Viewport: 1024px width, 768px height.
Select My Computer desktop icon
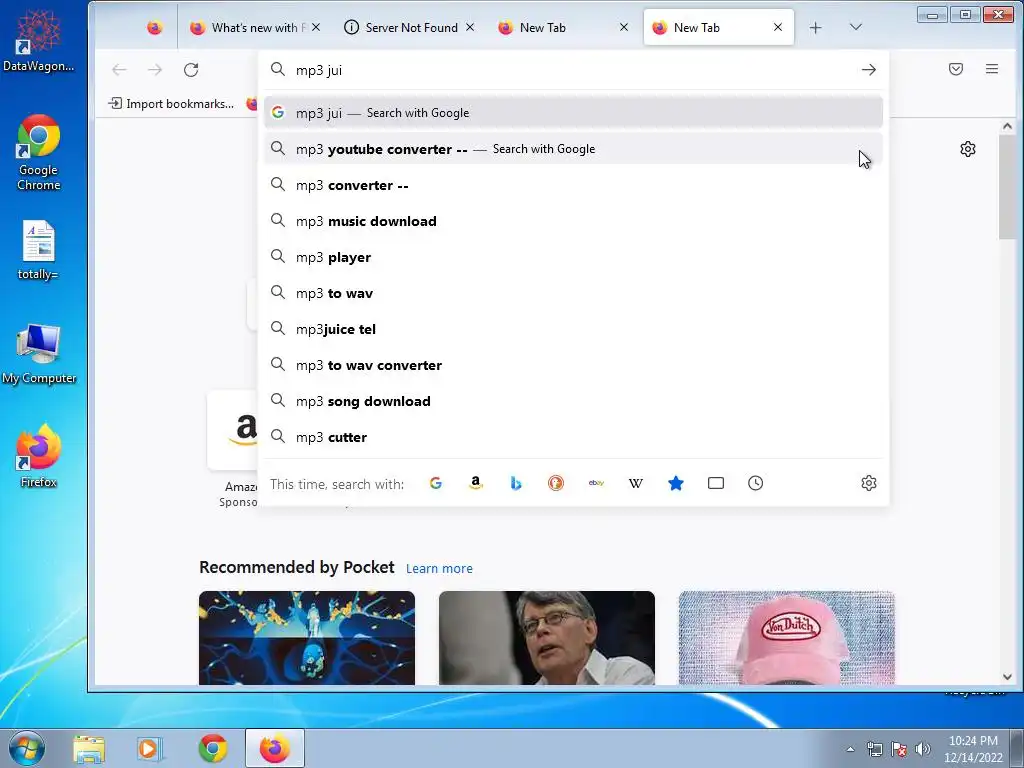pyautogui.click(x=39, y=355)
